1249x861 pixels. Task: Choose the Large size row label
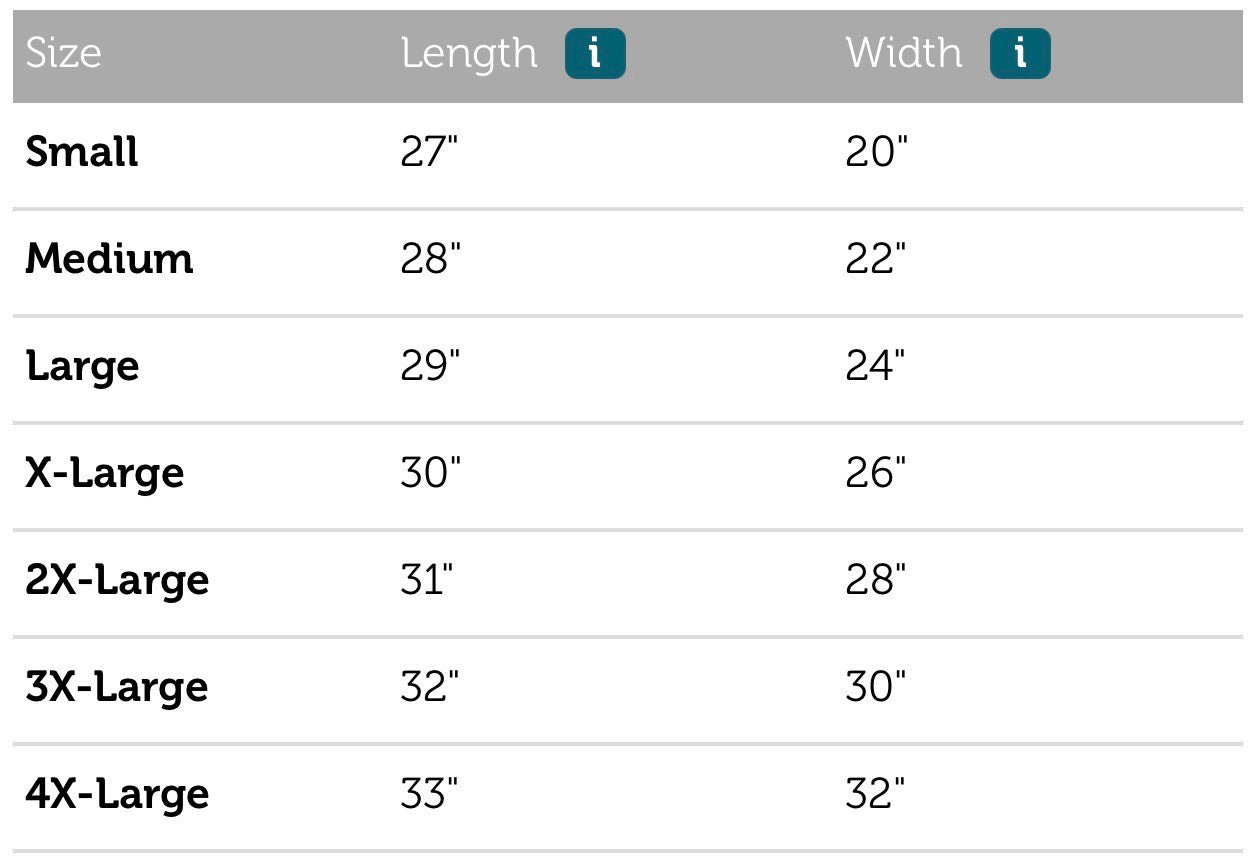(82, 367)
